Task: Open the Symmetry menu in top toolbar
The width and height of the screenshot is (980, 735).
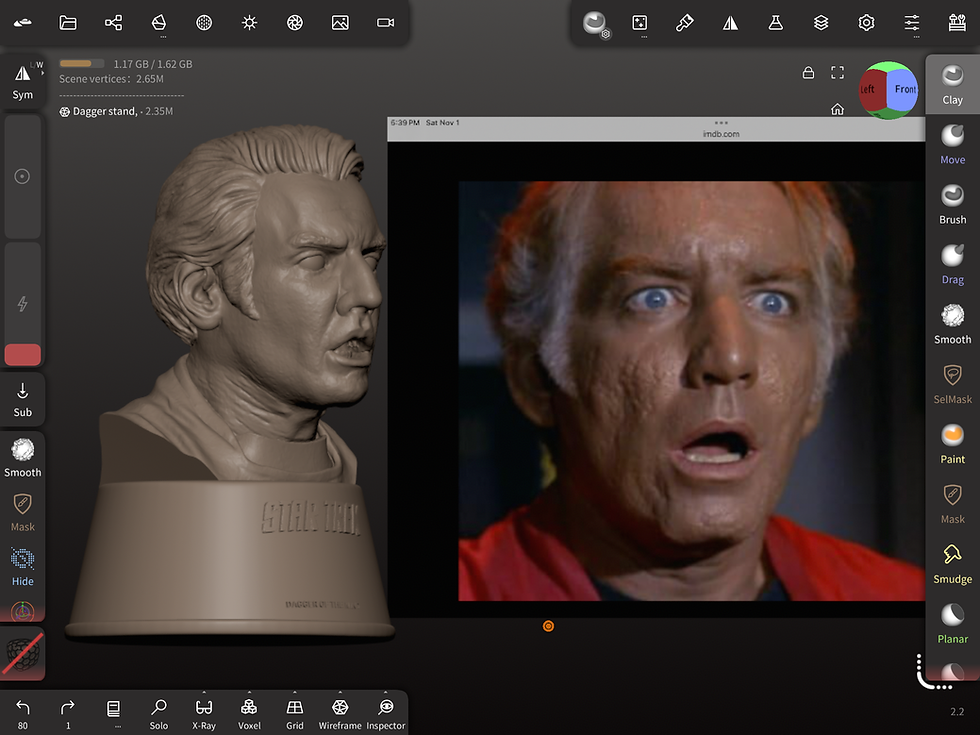Action: pyautogui.click(x=730, y=23)
